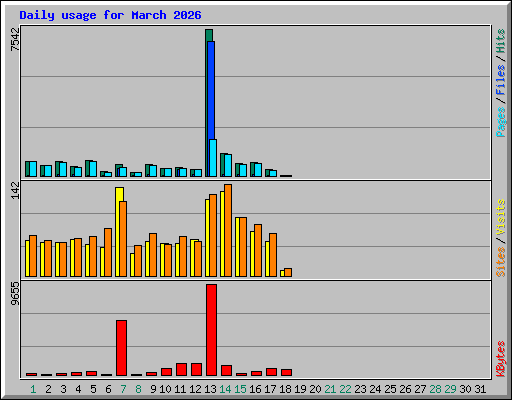
Task: Click the day 21 axis label
Action: [330, 389]
